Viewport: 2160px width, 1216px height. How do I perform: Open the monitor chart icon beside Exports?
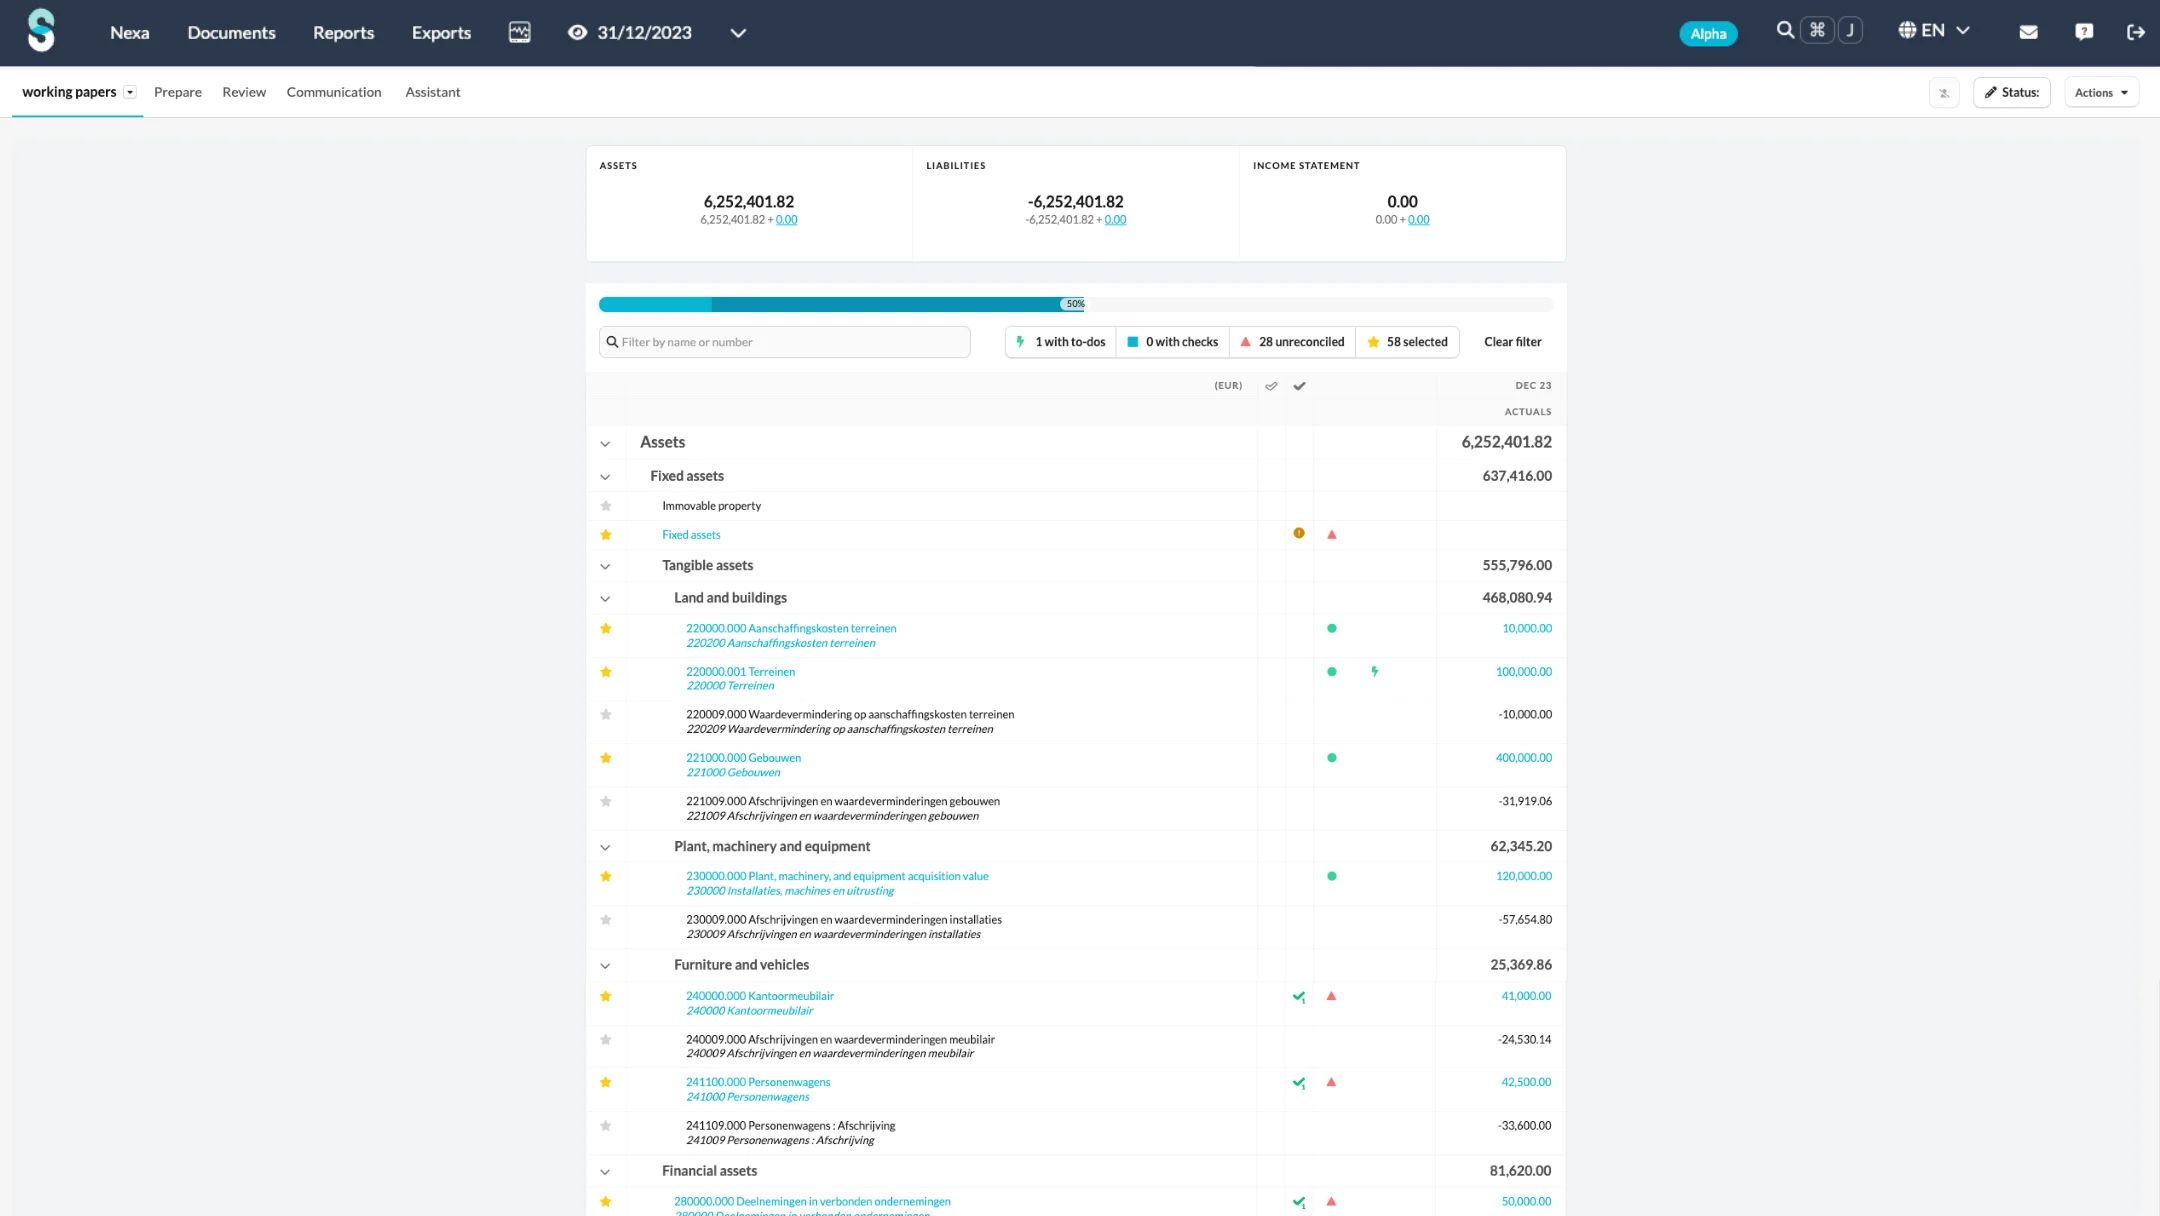point(519,32)
